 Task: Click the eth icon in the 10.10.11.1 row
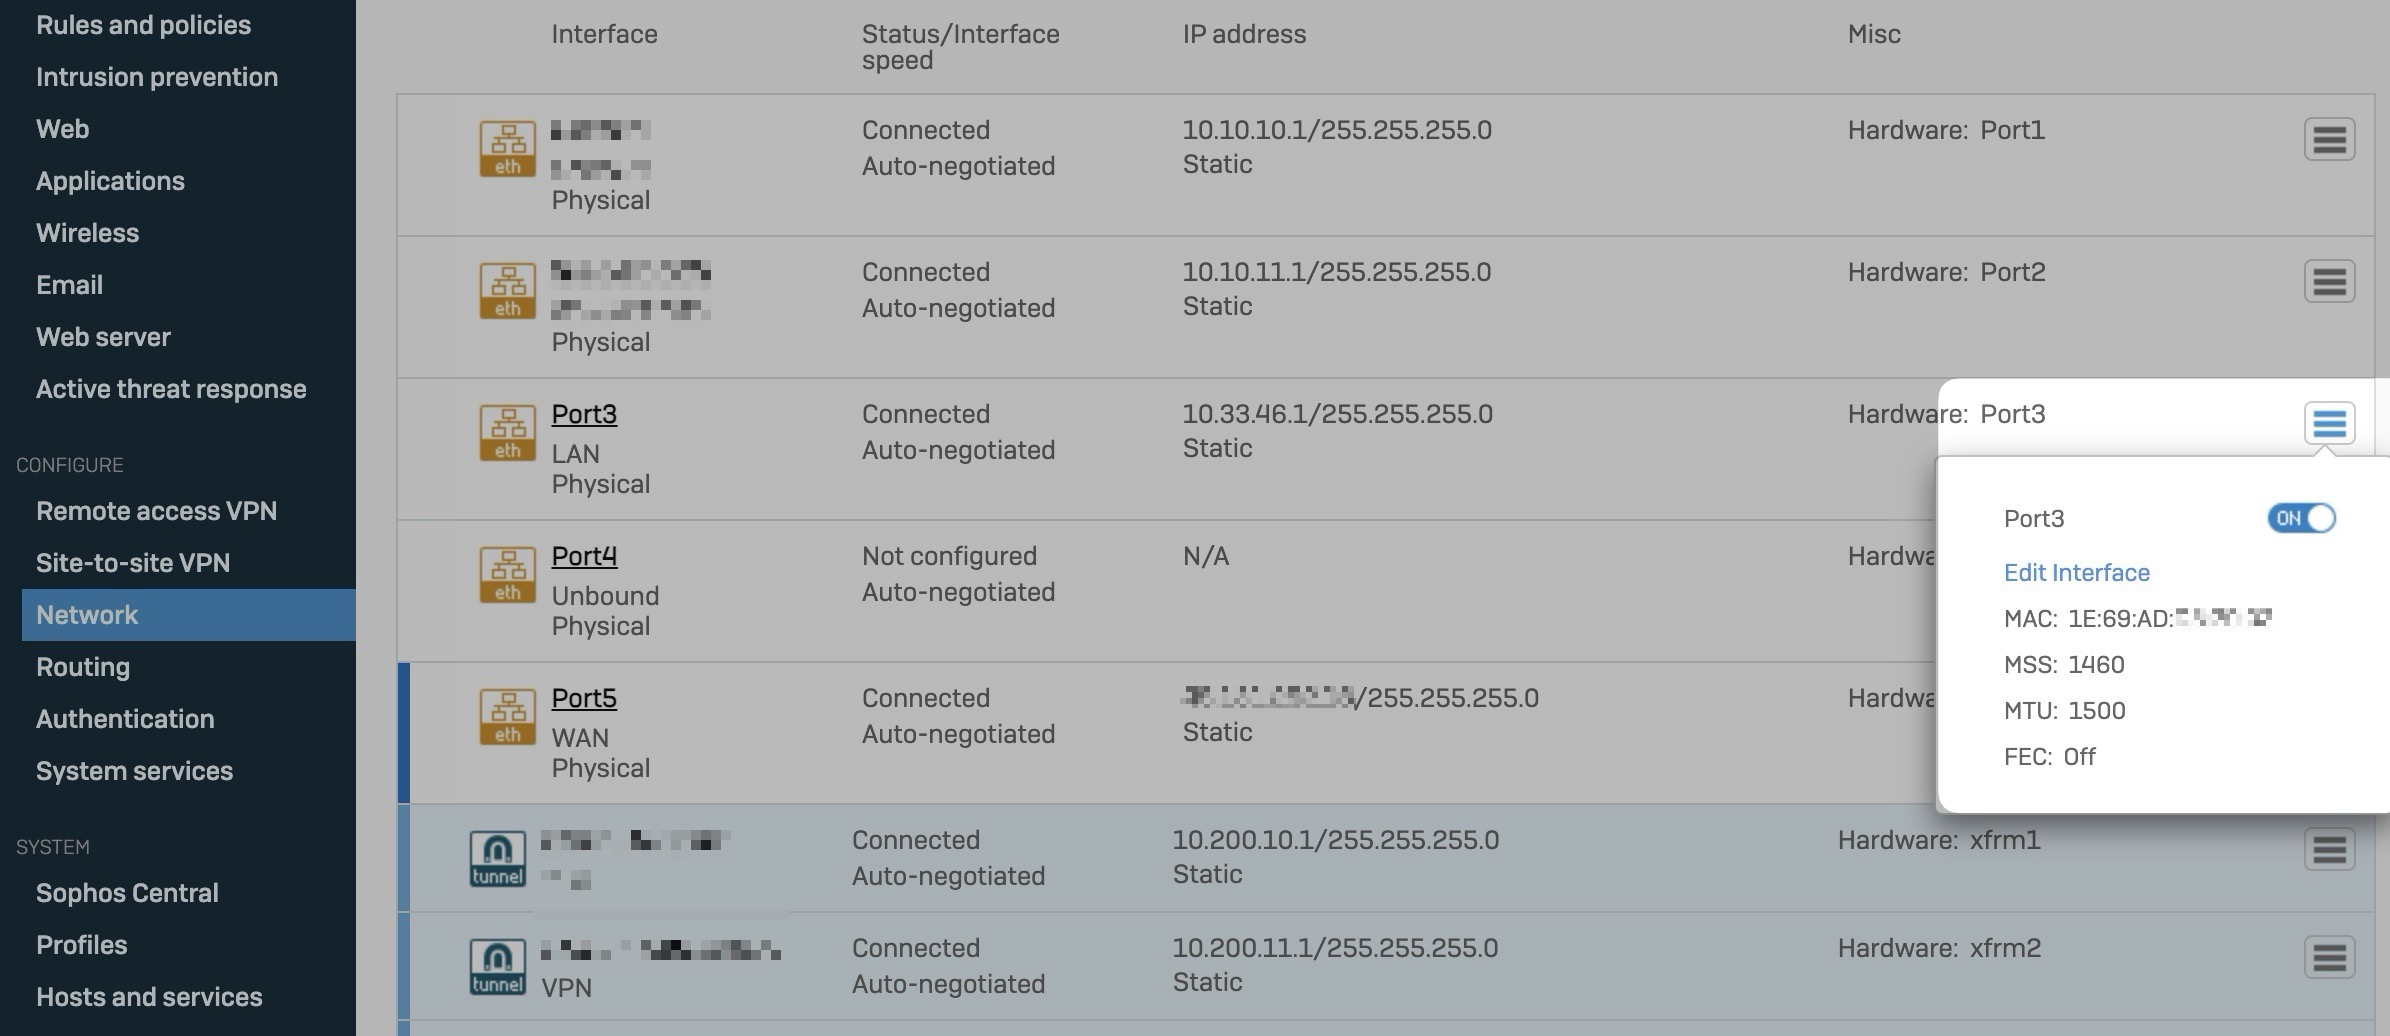pyautogui.click(x=507, y=290)
